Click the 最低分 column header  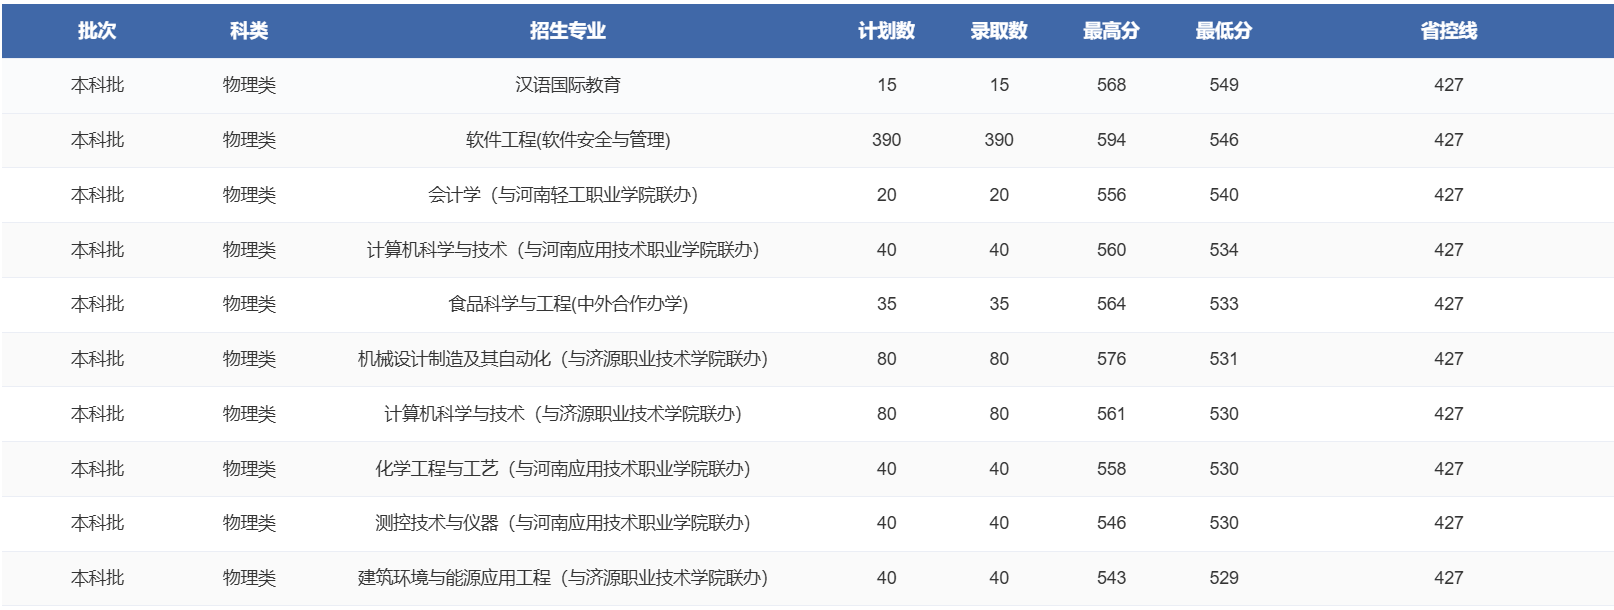pos(1224,31)
